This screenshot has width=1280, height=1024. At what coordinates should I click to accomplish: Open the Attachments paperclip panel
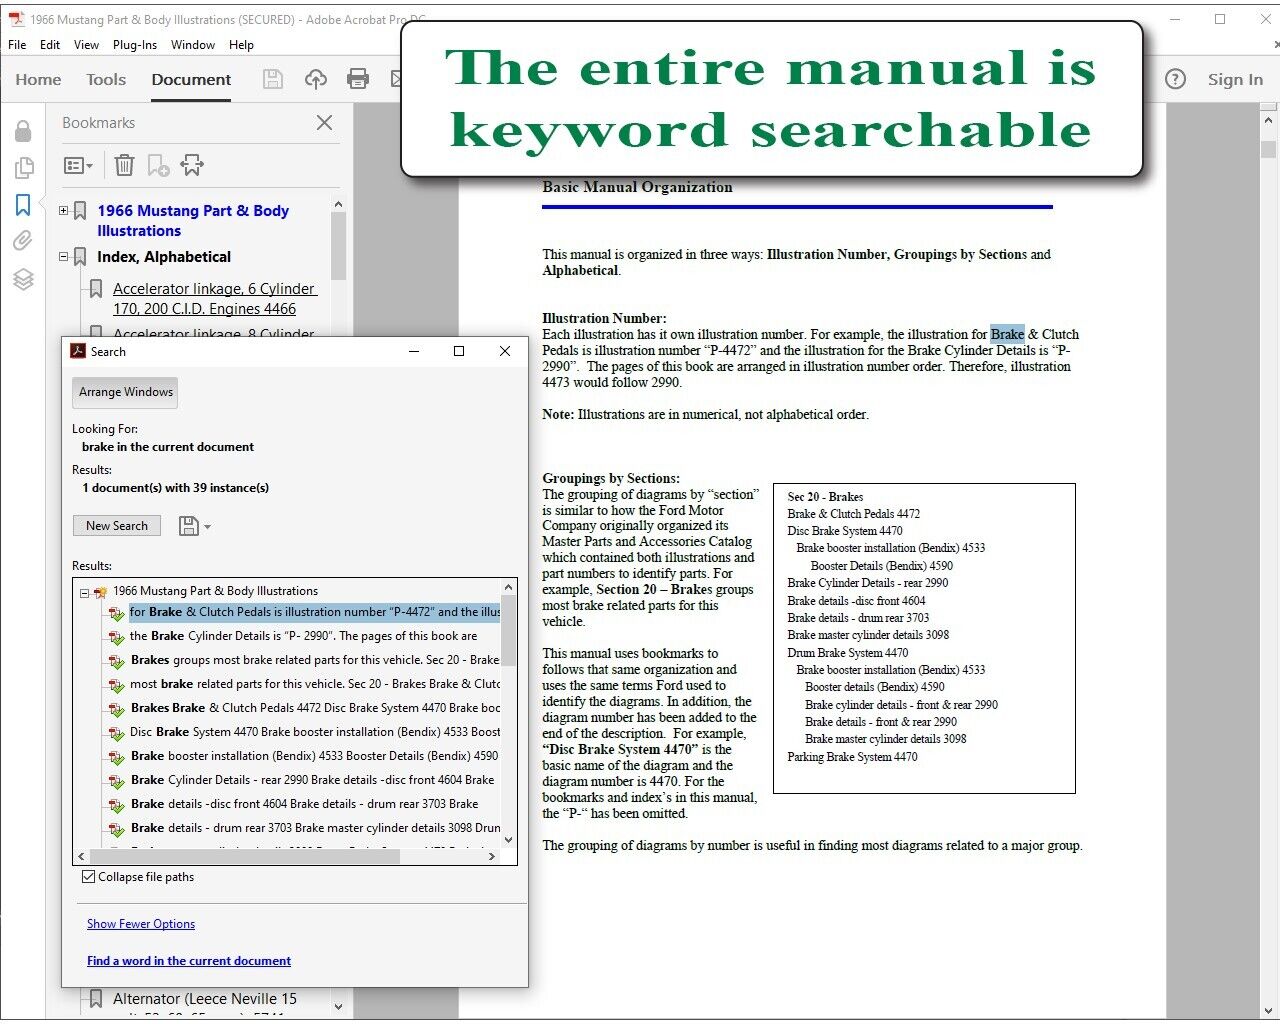pyautogui.click(x=23, y=241)
